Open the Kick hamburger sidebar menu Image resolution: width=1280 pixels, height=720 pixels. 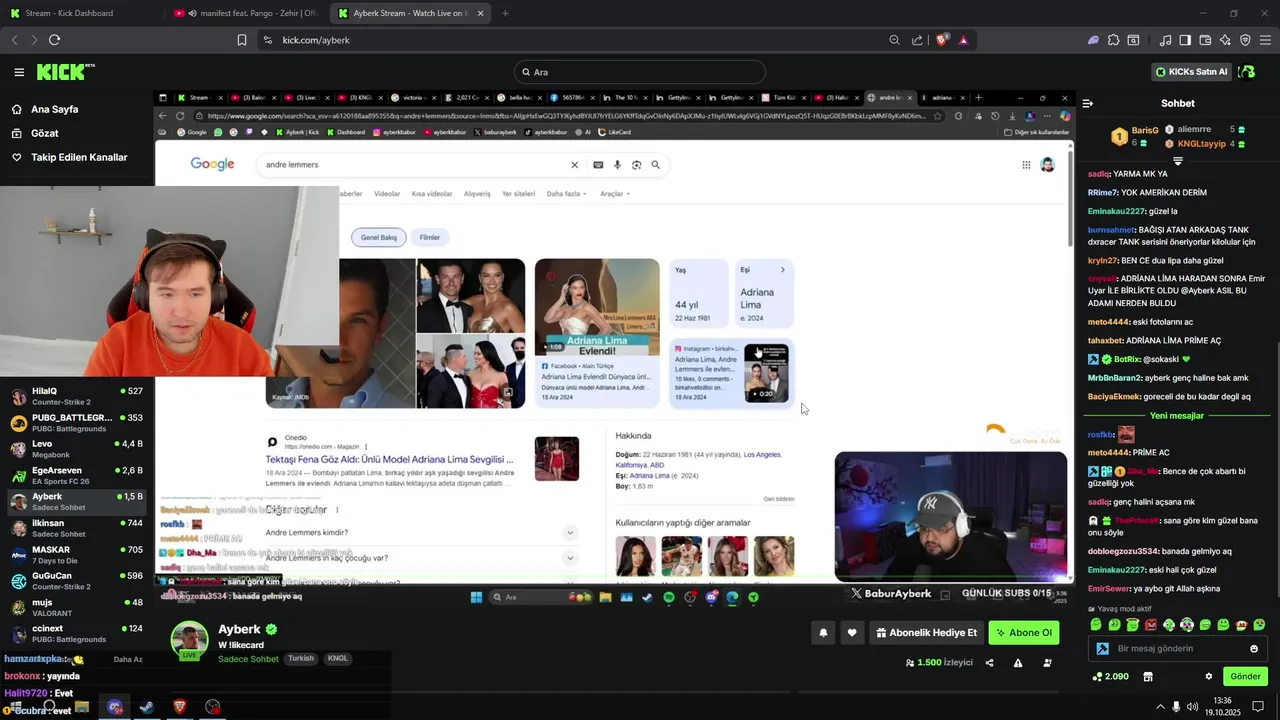tap(19, 72)
